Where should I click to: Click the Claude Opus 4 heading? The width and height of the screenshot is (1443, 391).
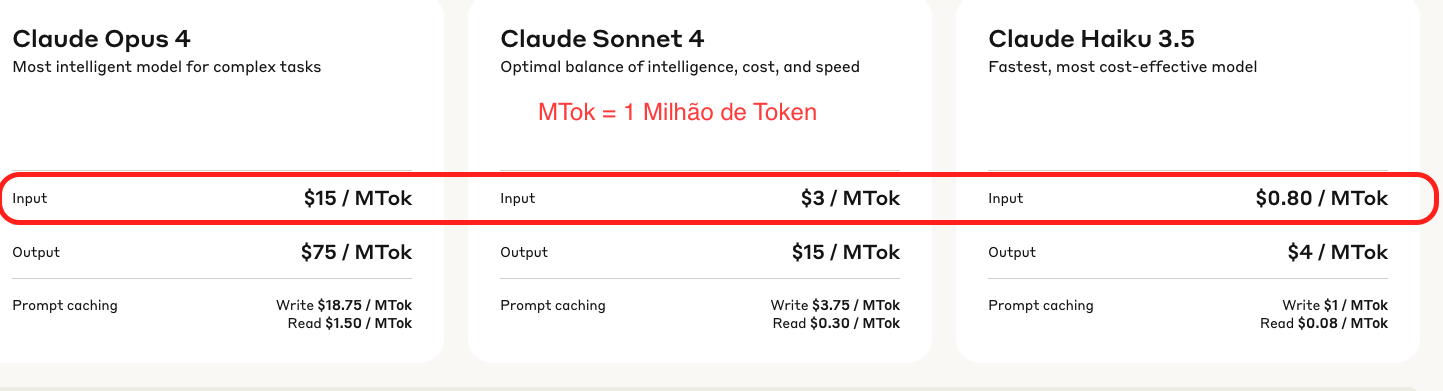coord(101,39)
